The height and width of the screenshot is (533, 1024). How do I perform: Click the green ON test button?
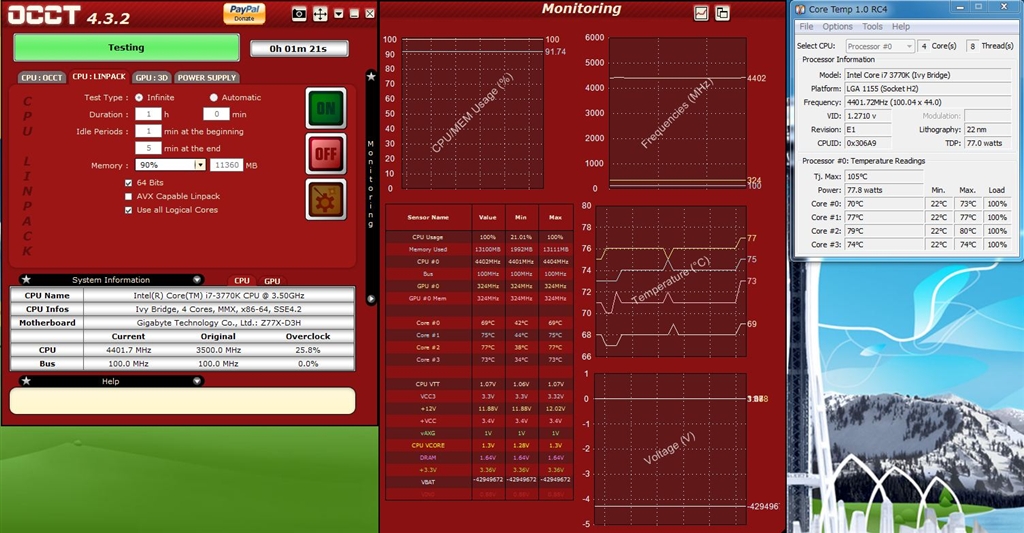(326, 108)
